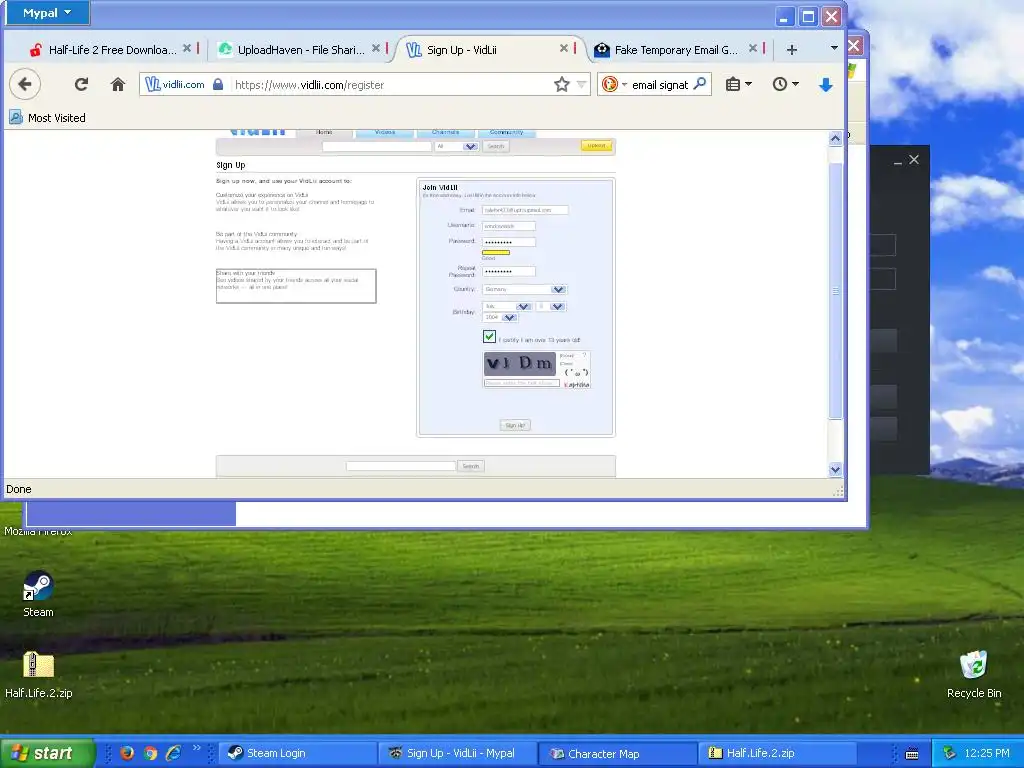Click the padlock site security icon
Screen dimensions: 1024x768
(218, 84)
